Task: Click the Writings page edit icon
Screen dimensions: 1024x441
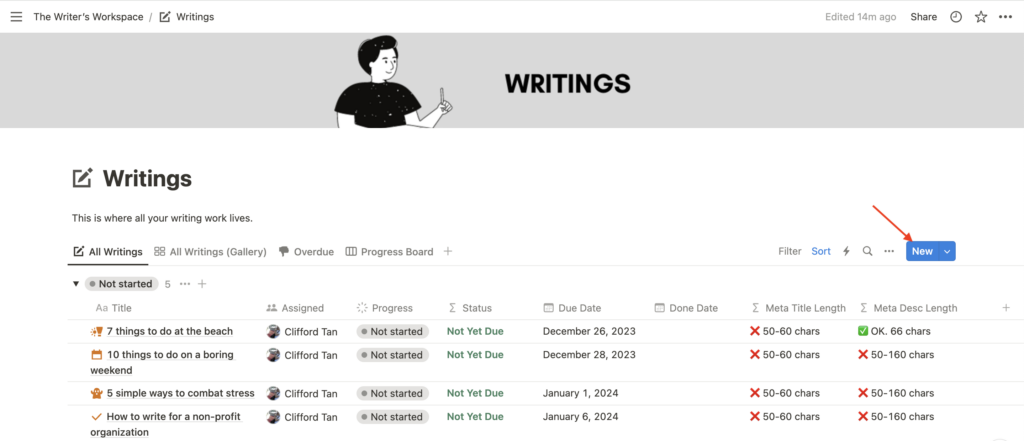Action: coord(83,179)
